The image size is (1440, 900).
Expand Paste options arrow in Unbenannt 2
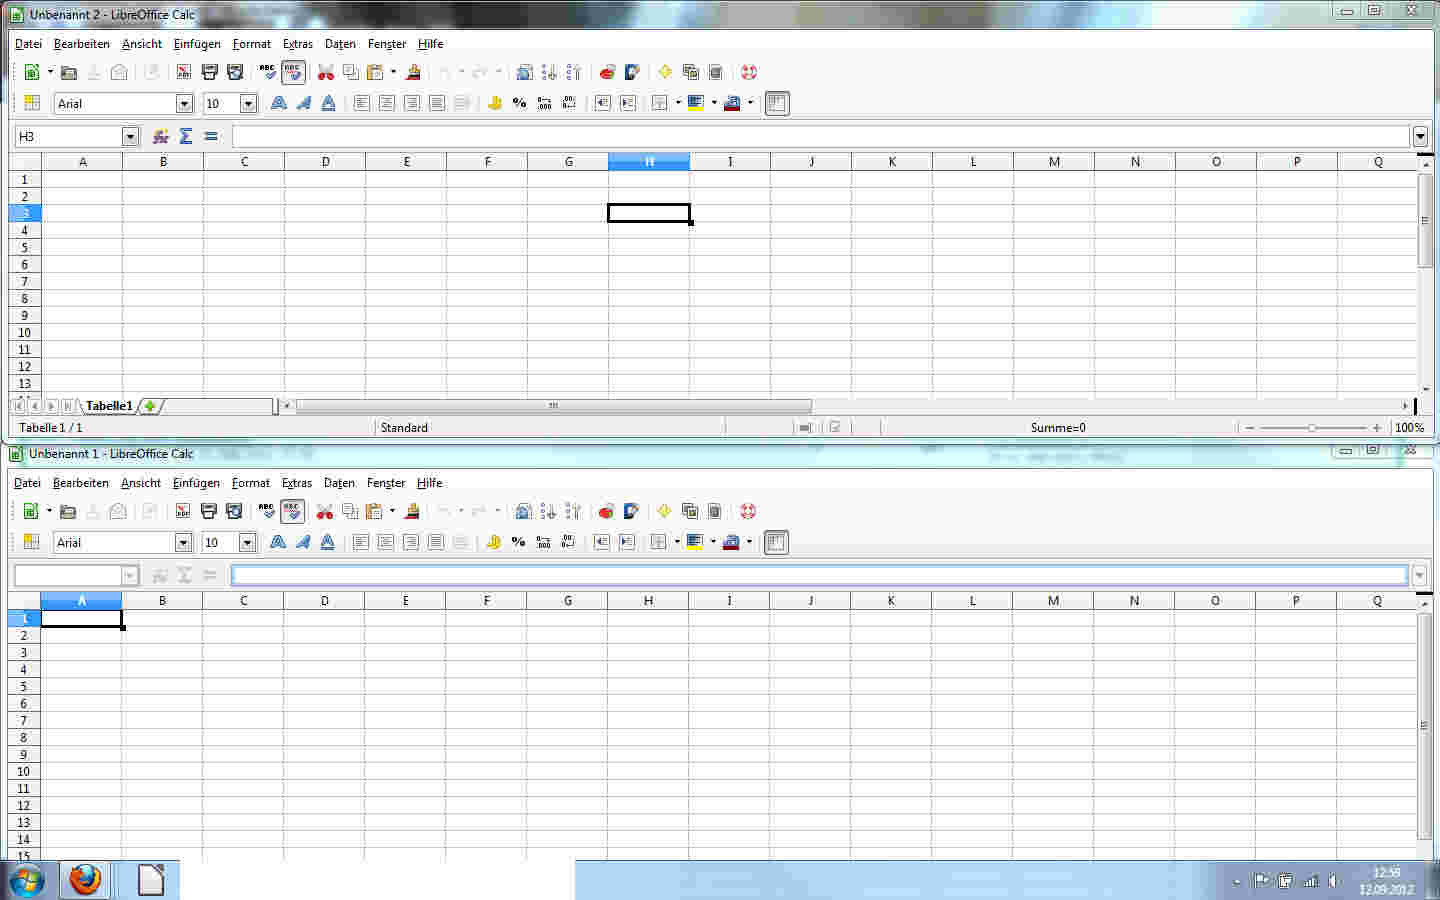point(393,72)
